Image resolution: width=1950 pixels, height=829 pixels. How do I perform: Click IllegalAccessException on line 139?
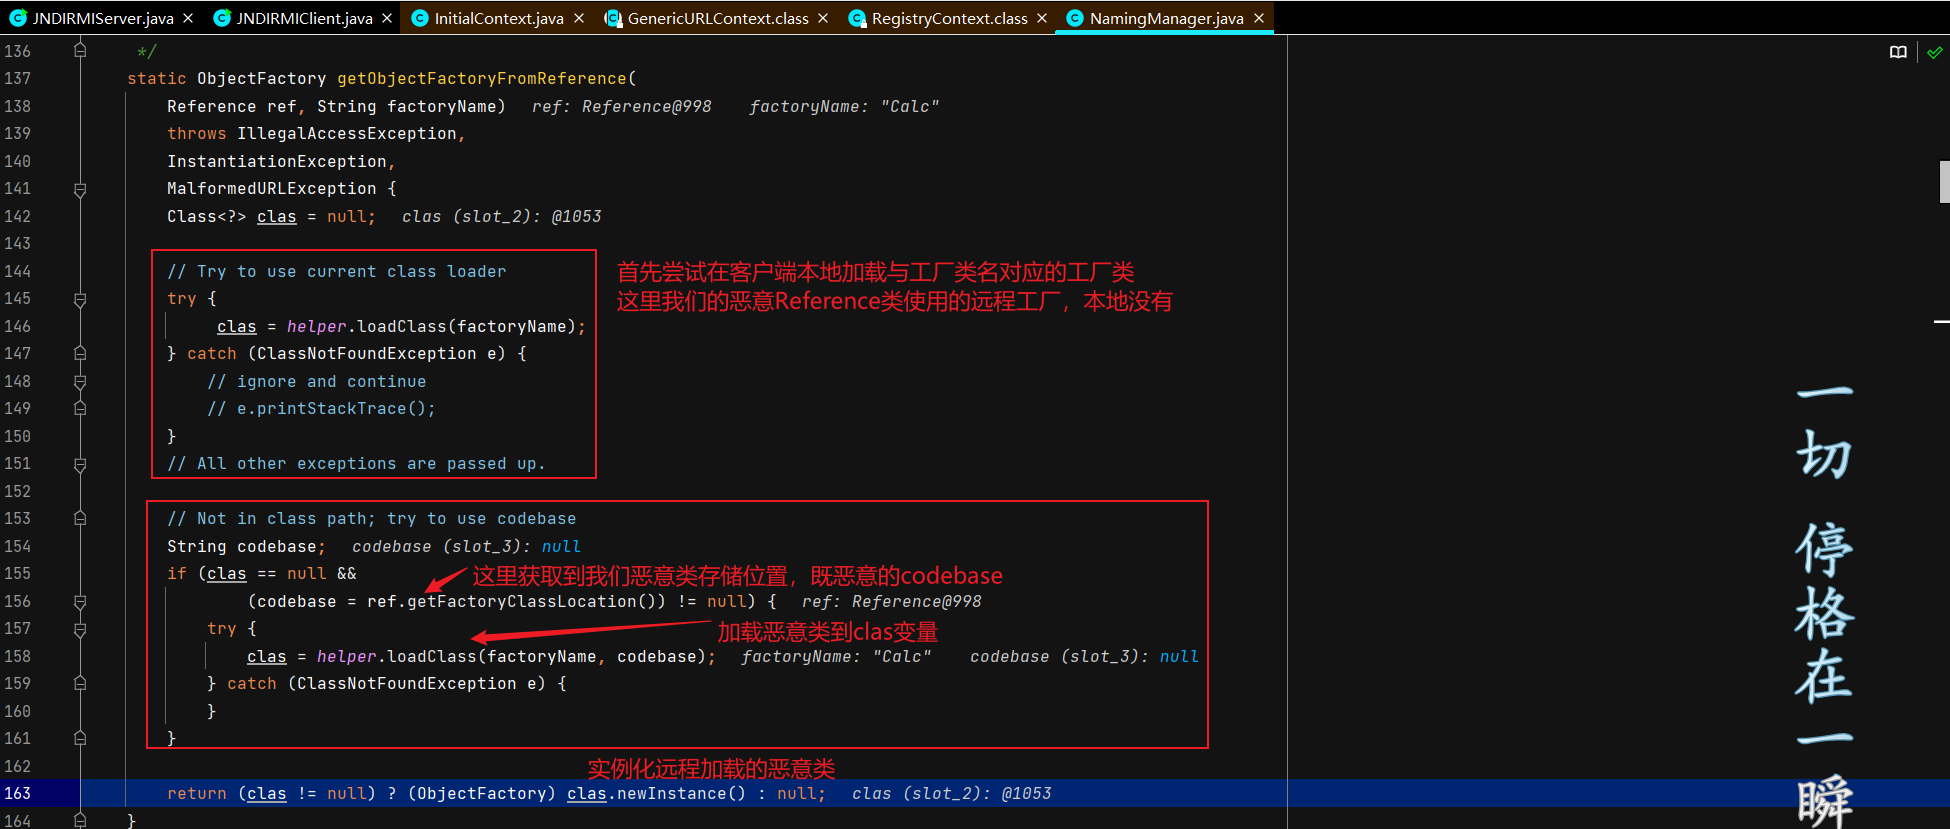click(347, 133)
